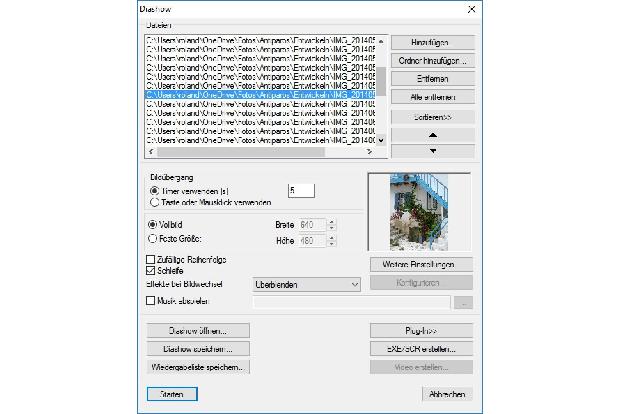621x414 pixels.
Task: Open the 'Überblenden' transition effect dropdown
Action: click(307, 284)
